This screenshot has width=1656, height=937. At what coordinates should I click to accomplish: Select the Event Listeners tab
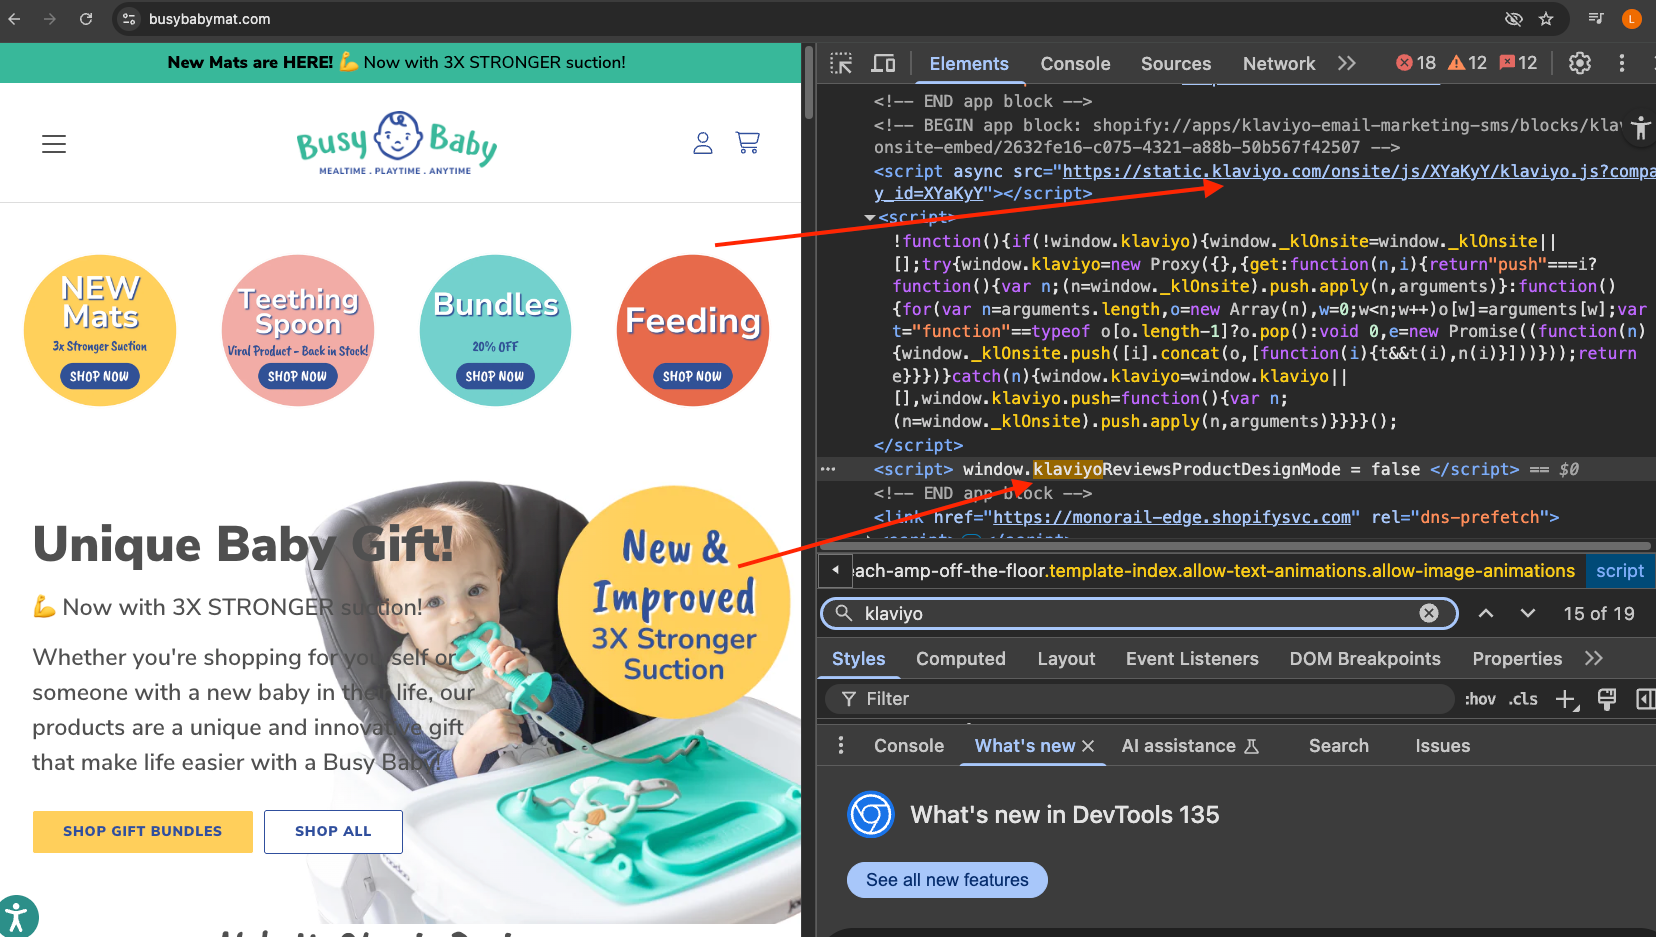[1192, 659]
